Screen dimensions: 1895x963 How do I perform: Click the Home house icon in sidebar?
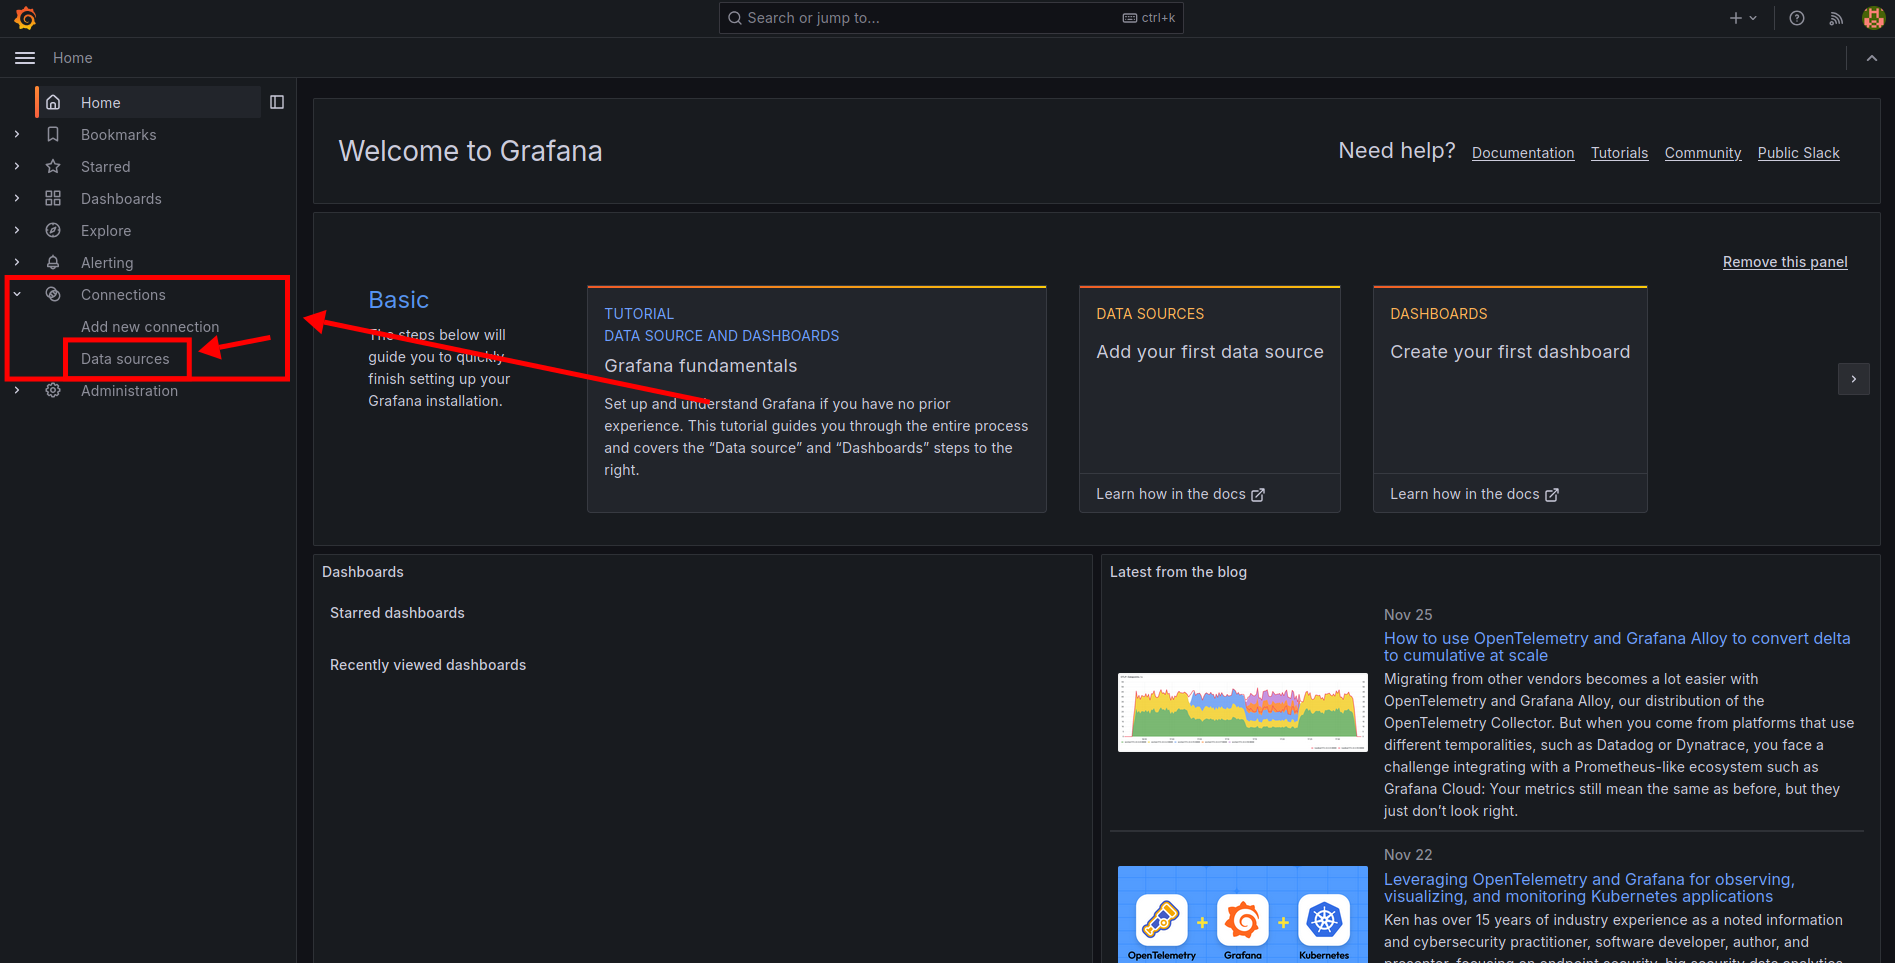[x=53, y=102]
